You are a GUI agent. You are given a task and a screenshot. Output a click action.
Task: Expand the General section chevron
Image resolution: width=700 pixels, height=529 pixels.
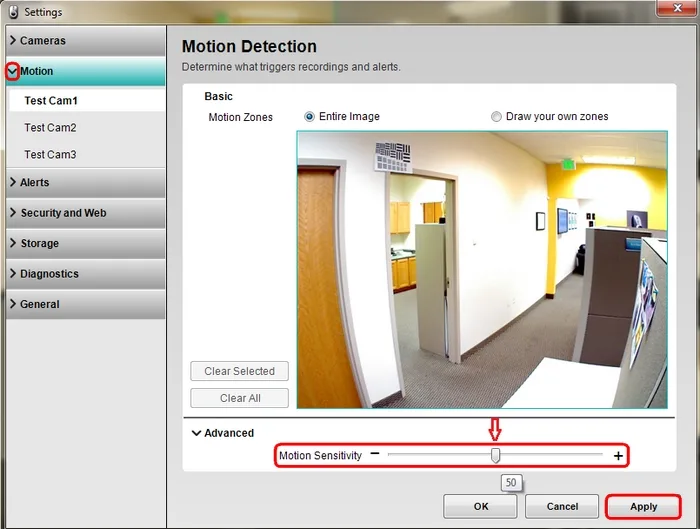pos(13,304)
